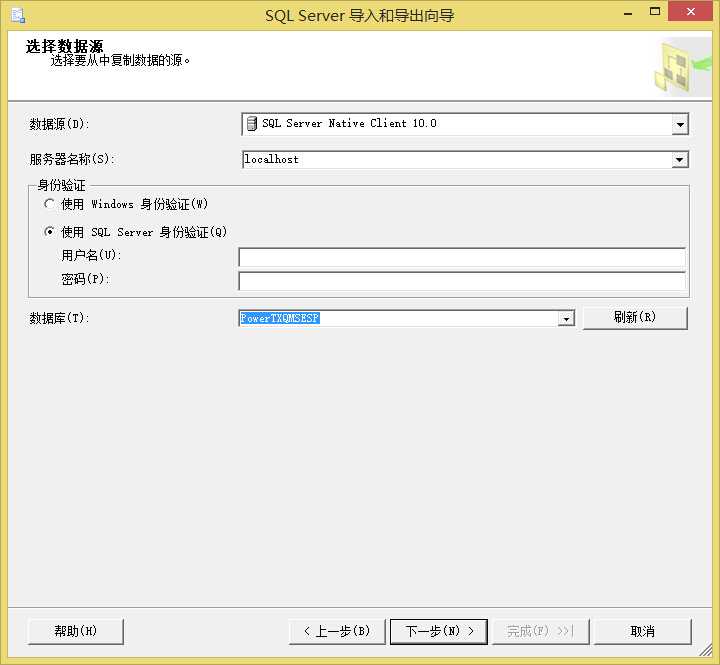Open the data source dropdown arrow
Image resolution: width=720 pixels, height=665 pixels.
tap(680, 124)
